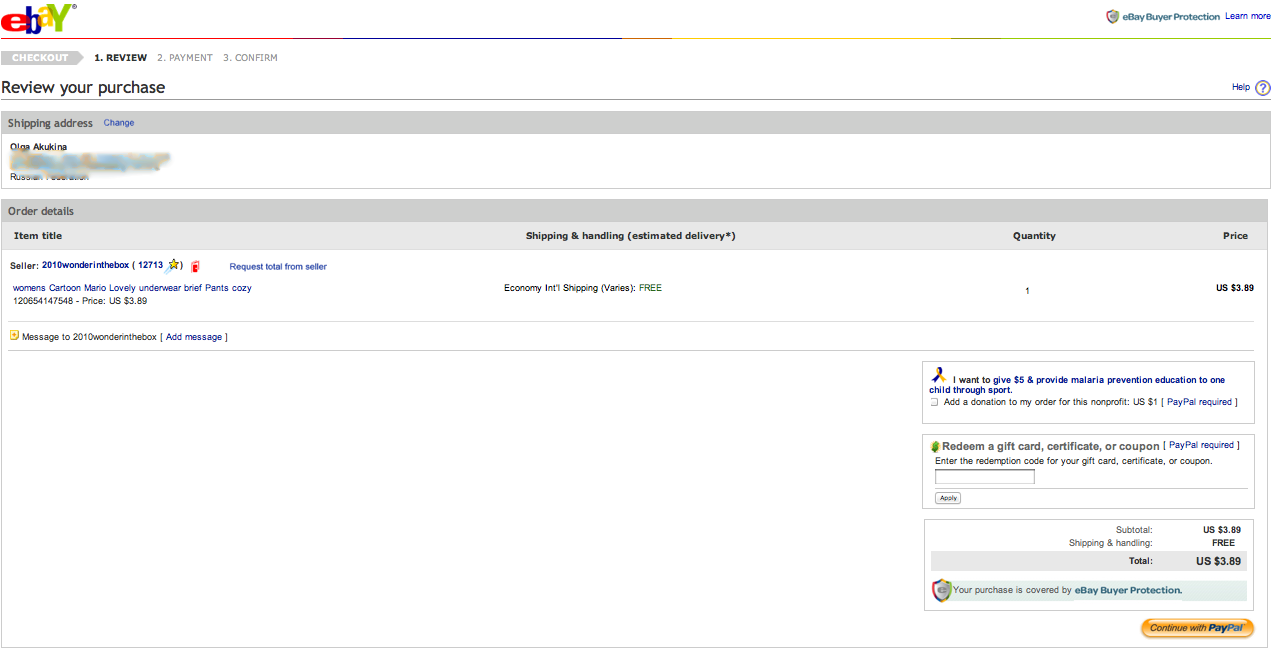Viewport: 1274px width, 658px height.
Task: Click Add message to seller link
Action: 194,337
